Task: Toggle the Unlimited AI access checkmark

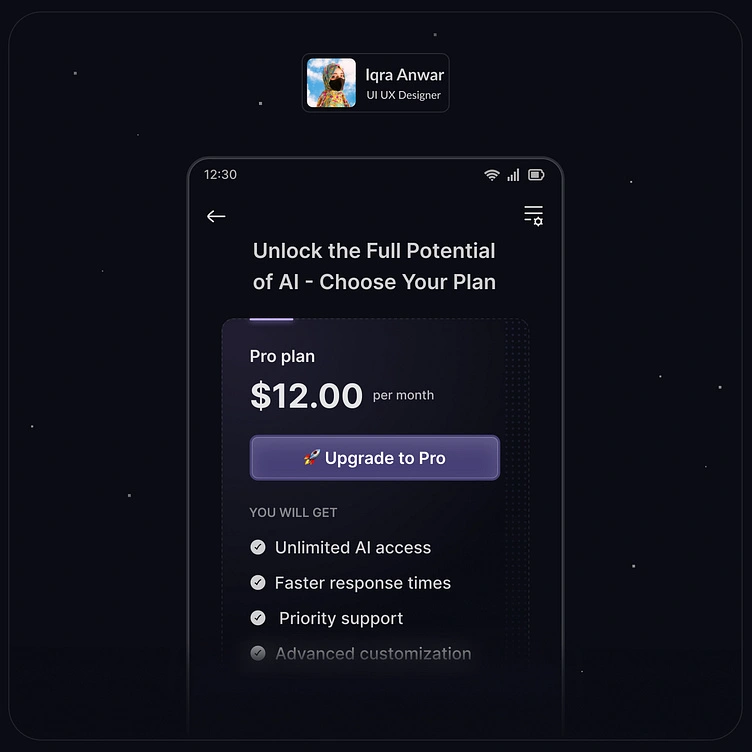Action: 258,547
